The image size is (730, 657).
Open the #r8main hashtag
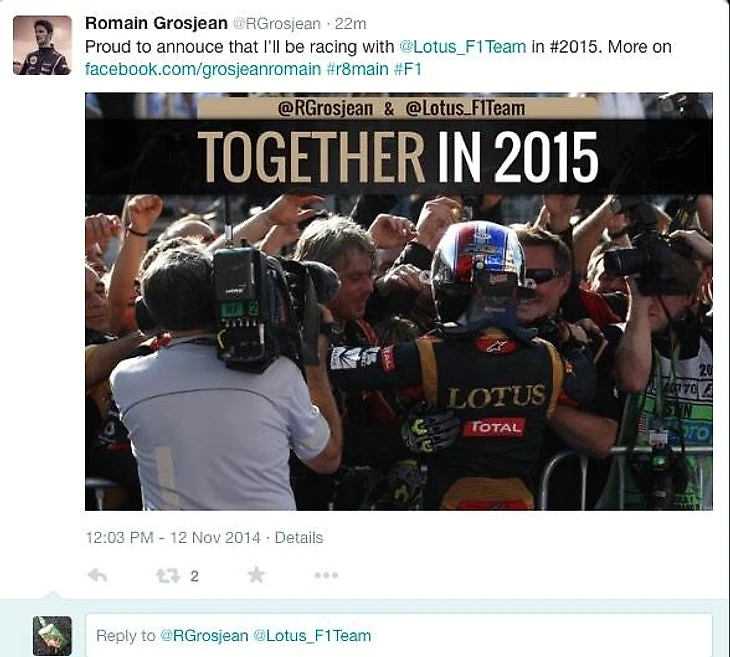(x=357, y=69)
